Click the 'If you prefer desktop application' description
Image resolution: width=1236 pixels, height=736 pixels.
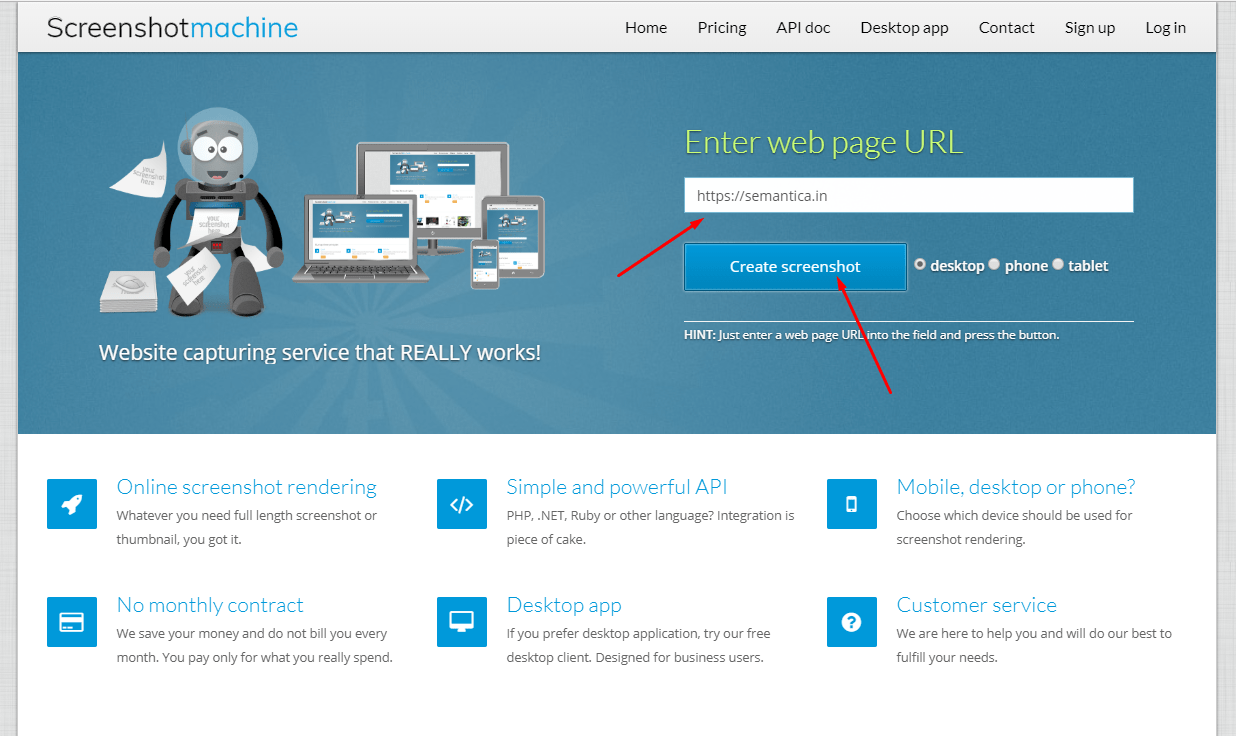(639, 646)
